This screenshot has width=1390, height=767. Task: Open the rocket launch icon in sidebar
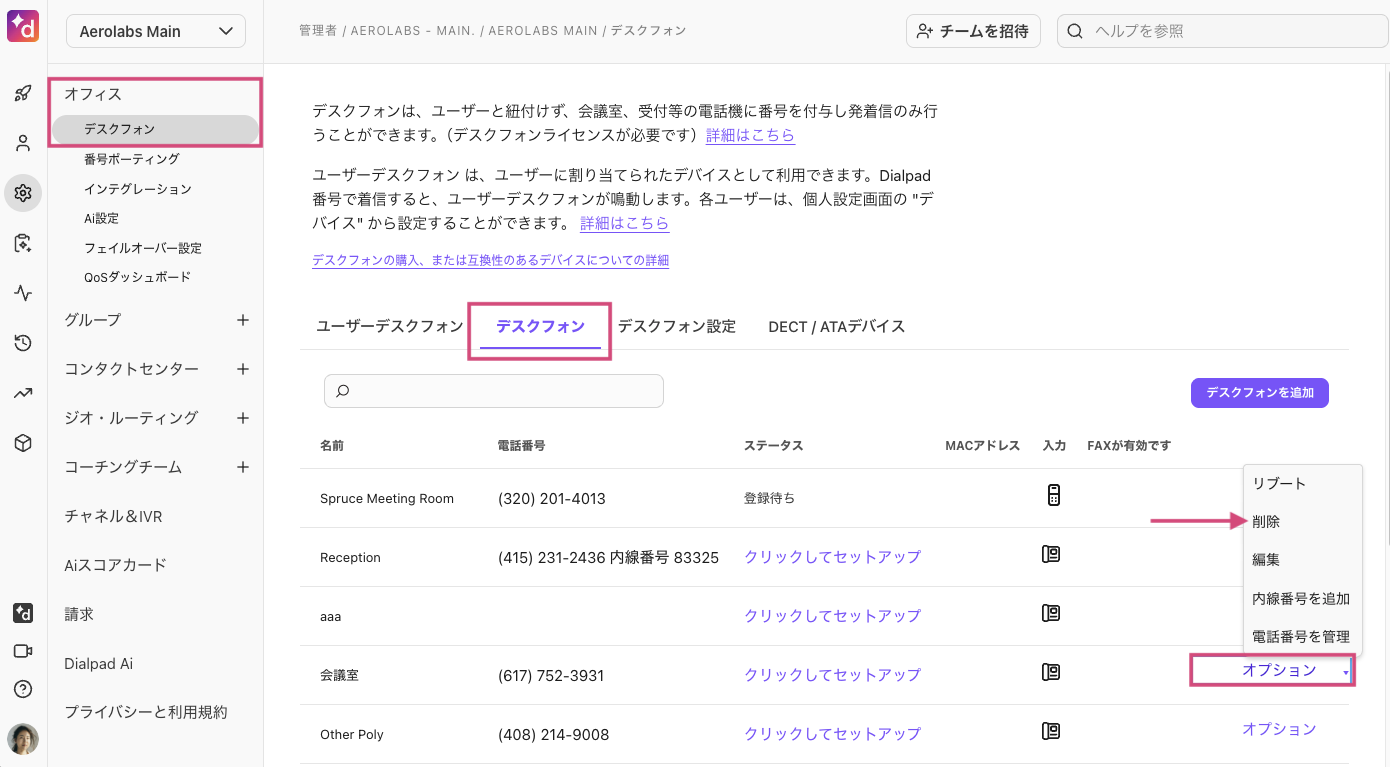tap(23, 94)
